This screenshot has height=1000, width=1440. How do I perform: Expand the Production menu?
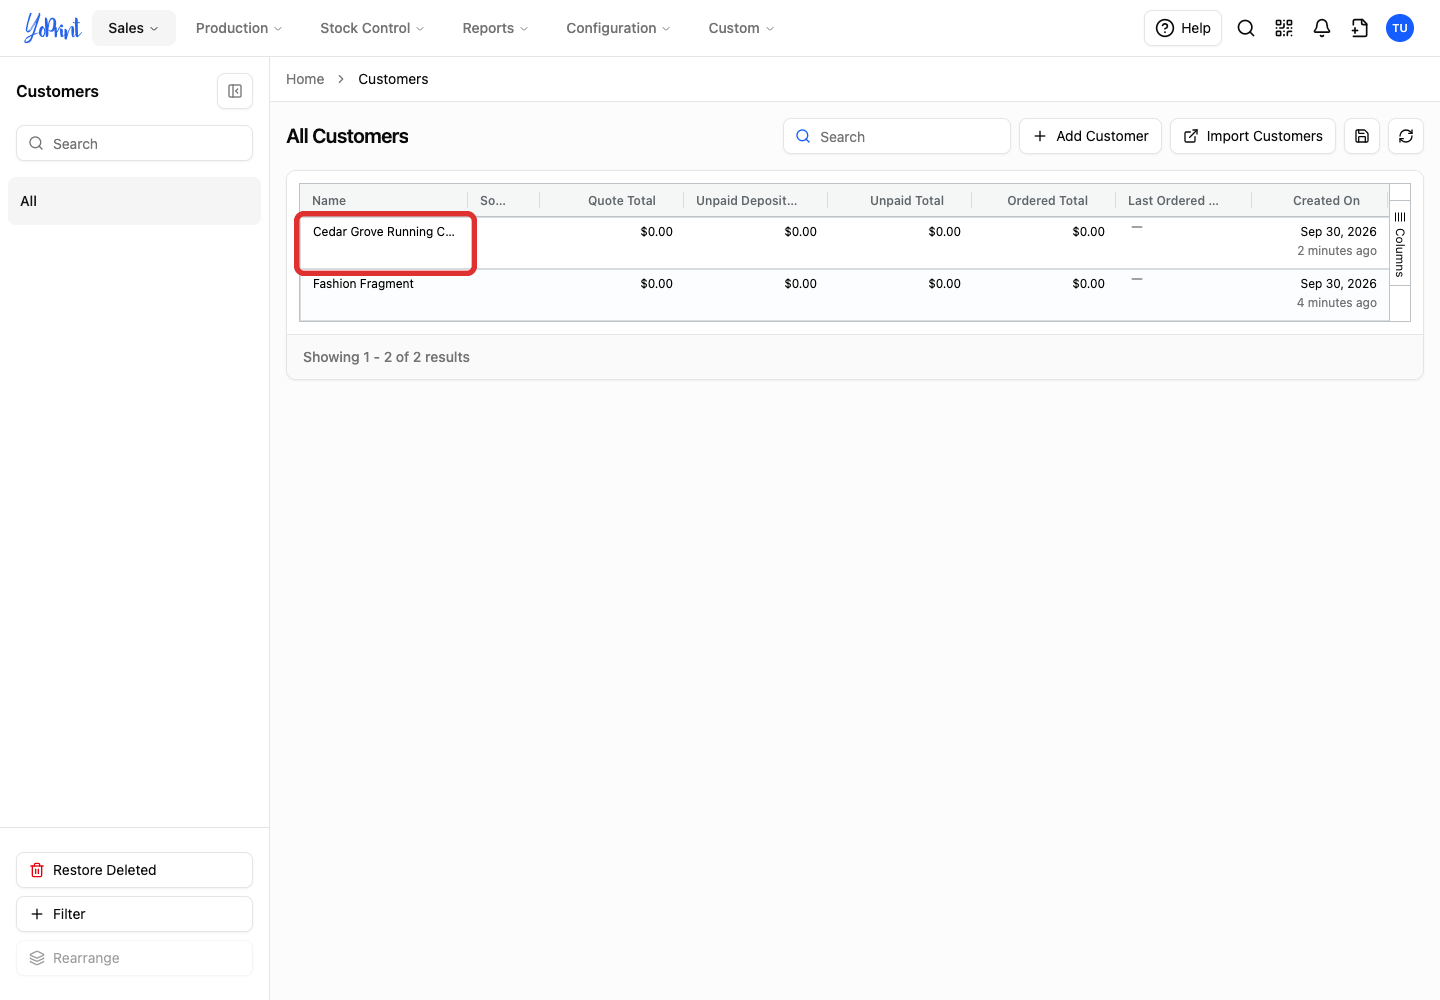pos(239,28)
